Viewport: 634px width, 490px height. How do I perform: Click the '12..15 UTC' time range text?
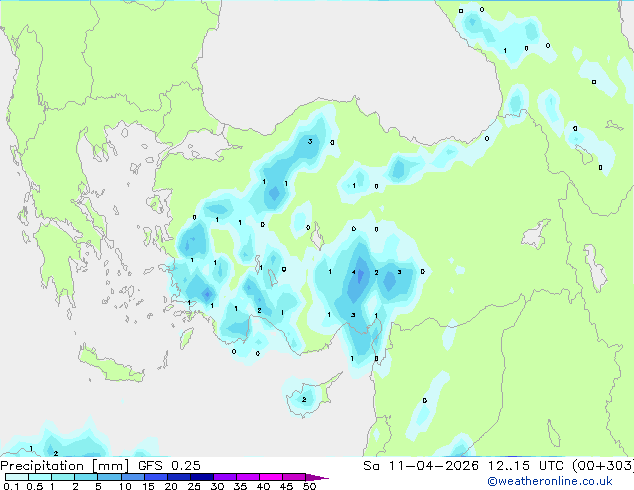click(x=526, y=466)
